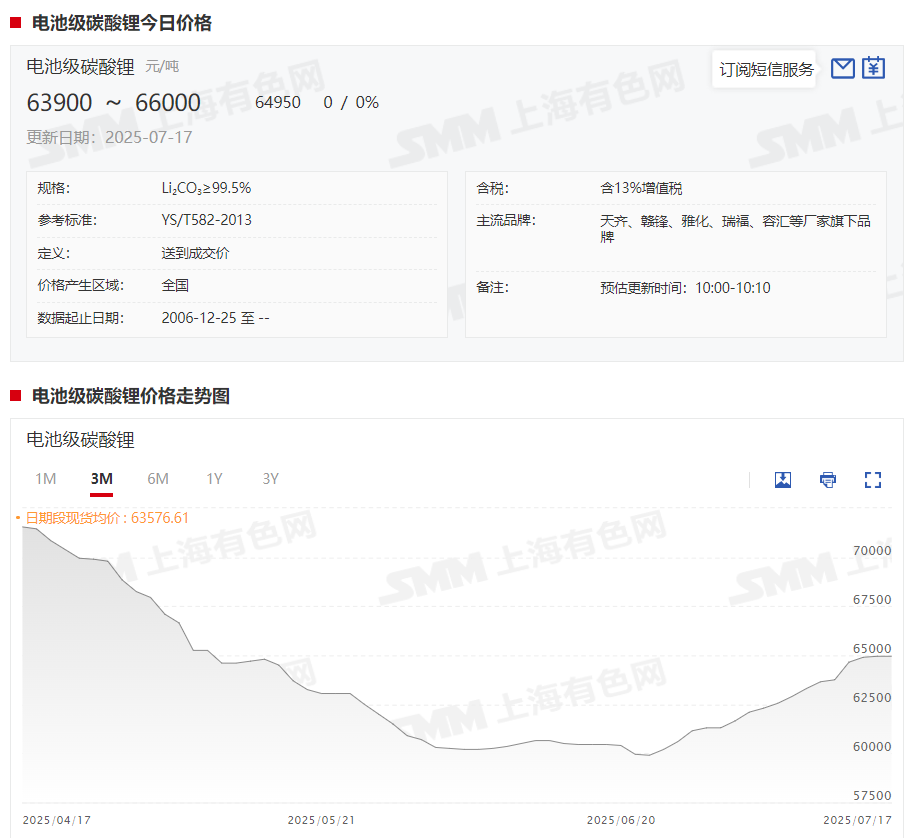Click the 电池级碳酸锂今日价格 section heading
The width and height of the screenshot is (909, 838).
(x=121, y=23)
